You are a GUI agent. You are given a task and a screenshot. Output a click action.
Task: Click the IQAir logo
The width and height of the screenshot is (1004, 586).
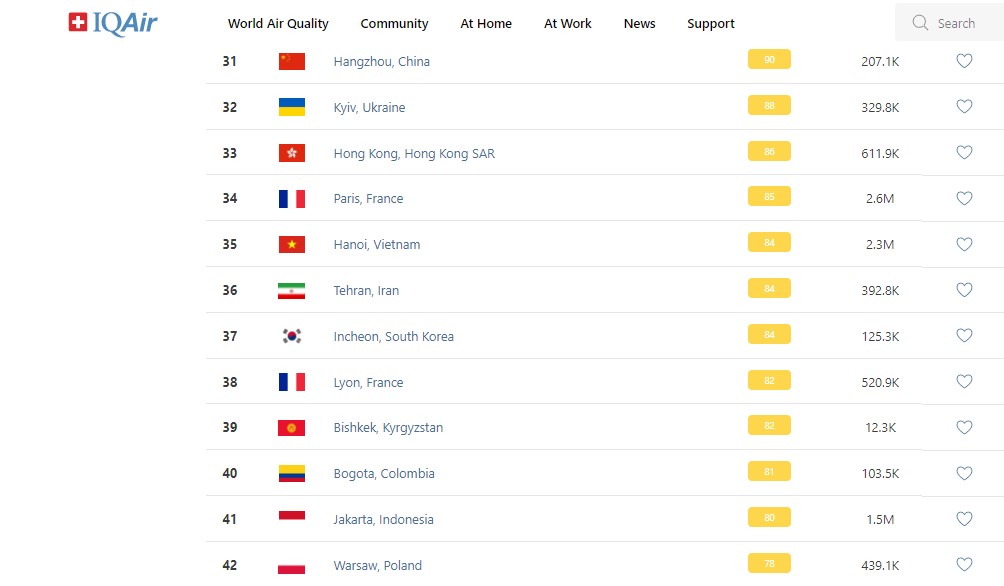113,23
